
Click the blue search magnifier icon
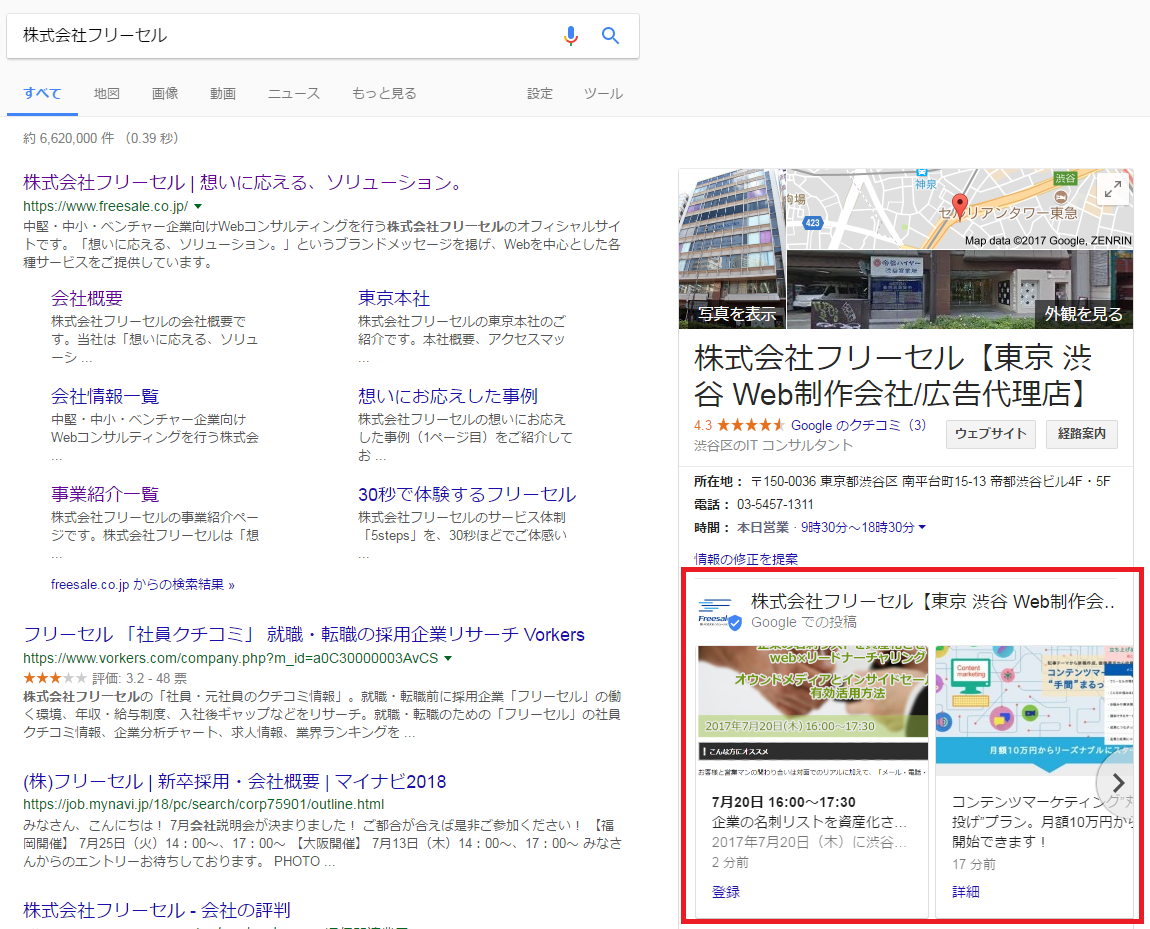click(x=610, y=35)
